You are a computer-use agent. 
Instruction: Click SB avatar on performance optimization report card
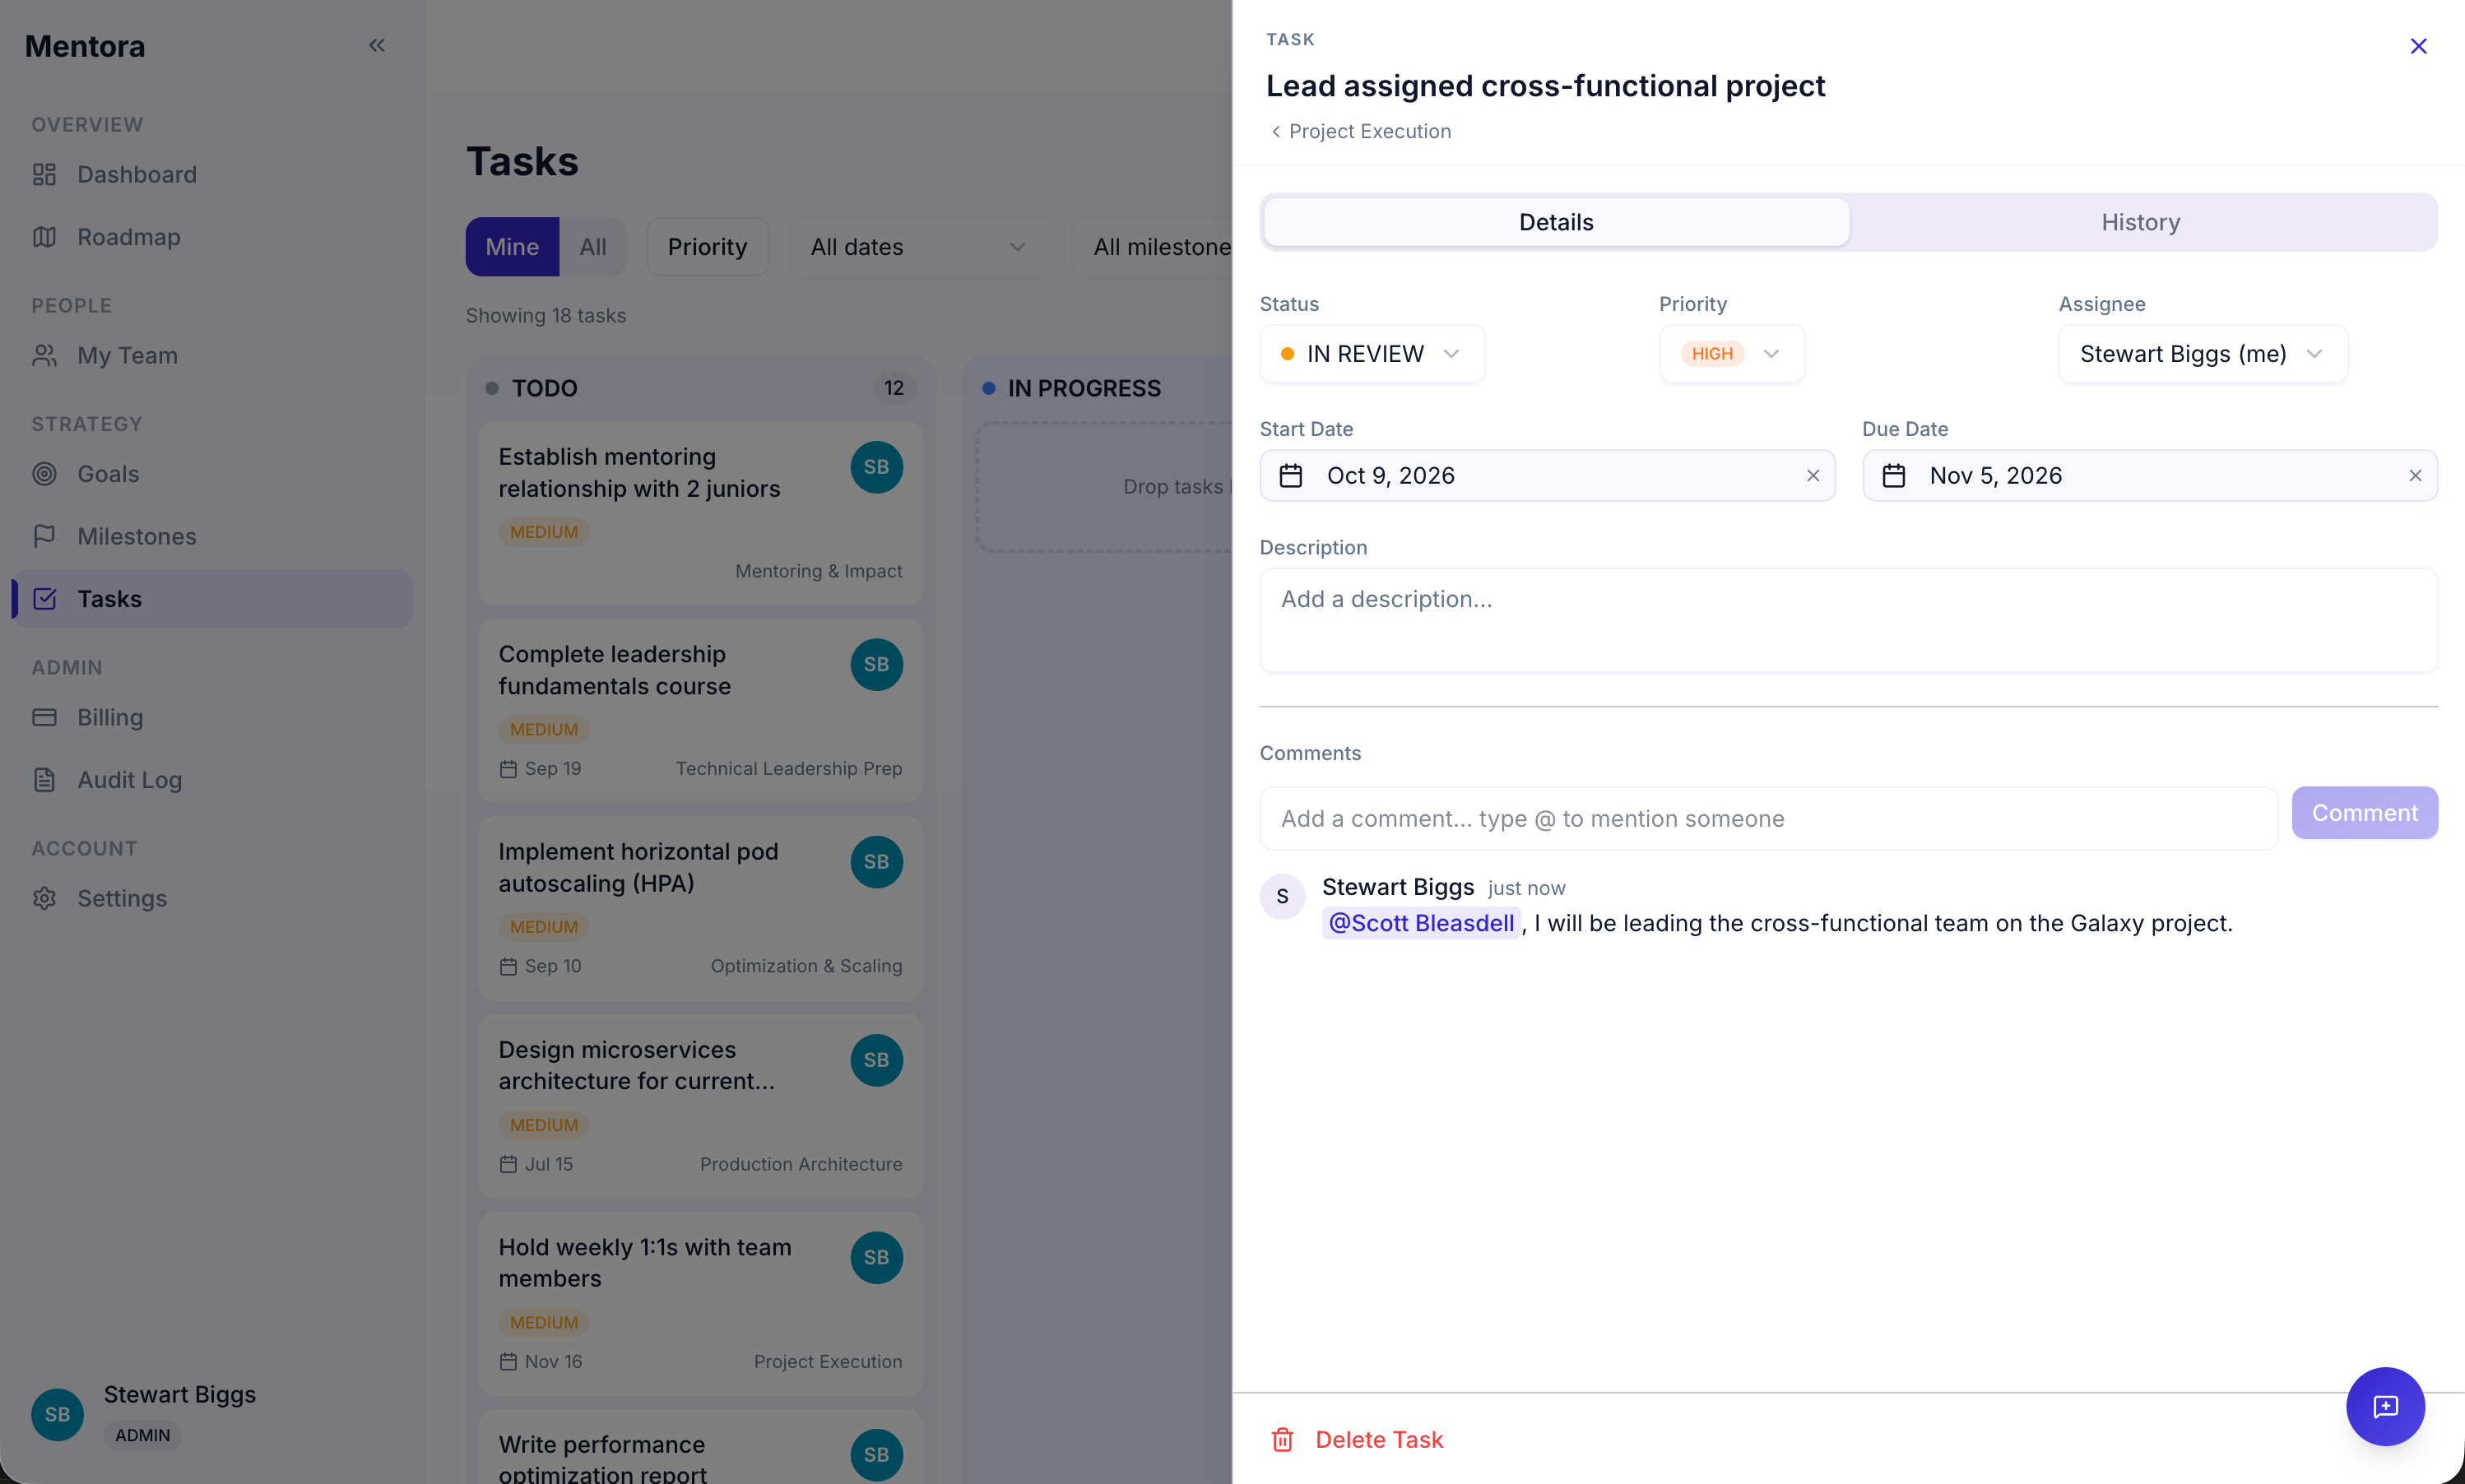coord(876,1454)
